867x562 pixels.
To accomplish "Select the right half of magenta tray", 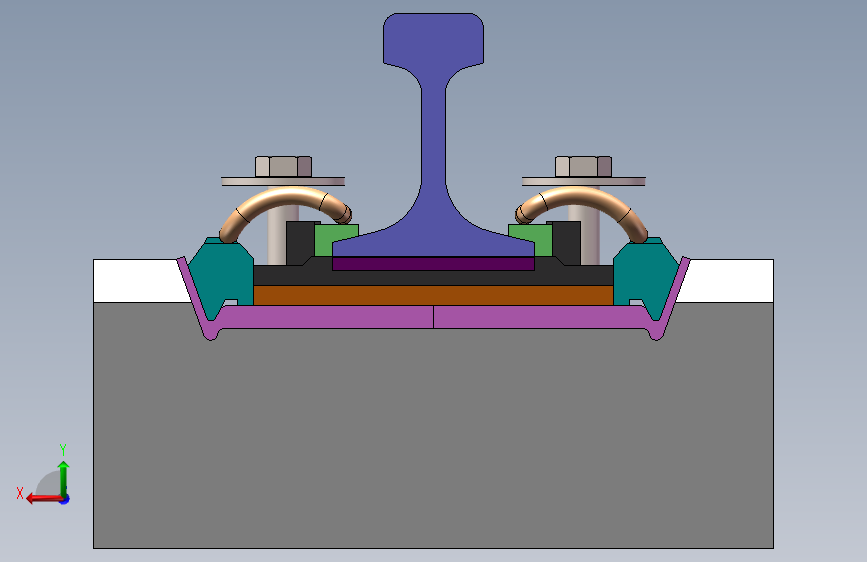I will pos(542,318).
